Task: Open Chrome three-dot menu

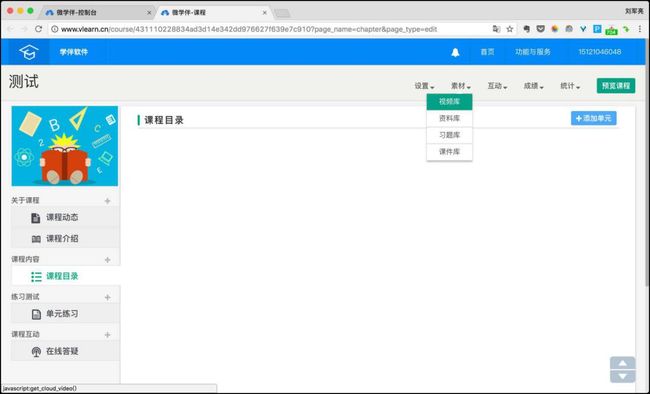Action: click(640, 29)
